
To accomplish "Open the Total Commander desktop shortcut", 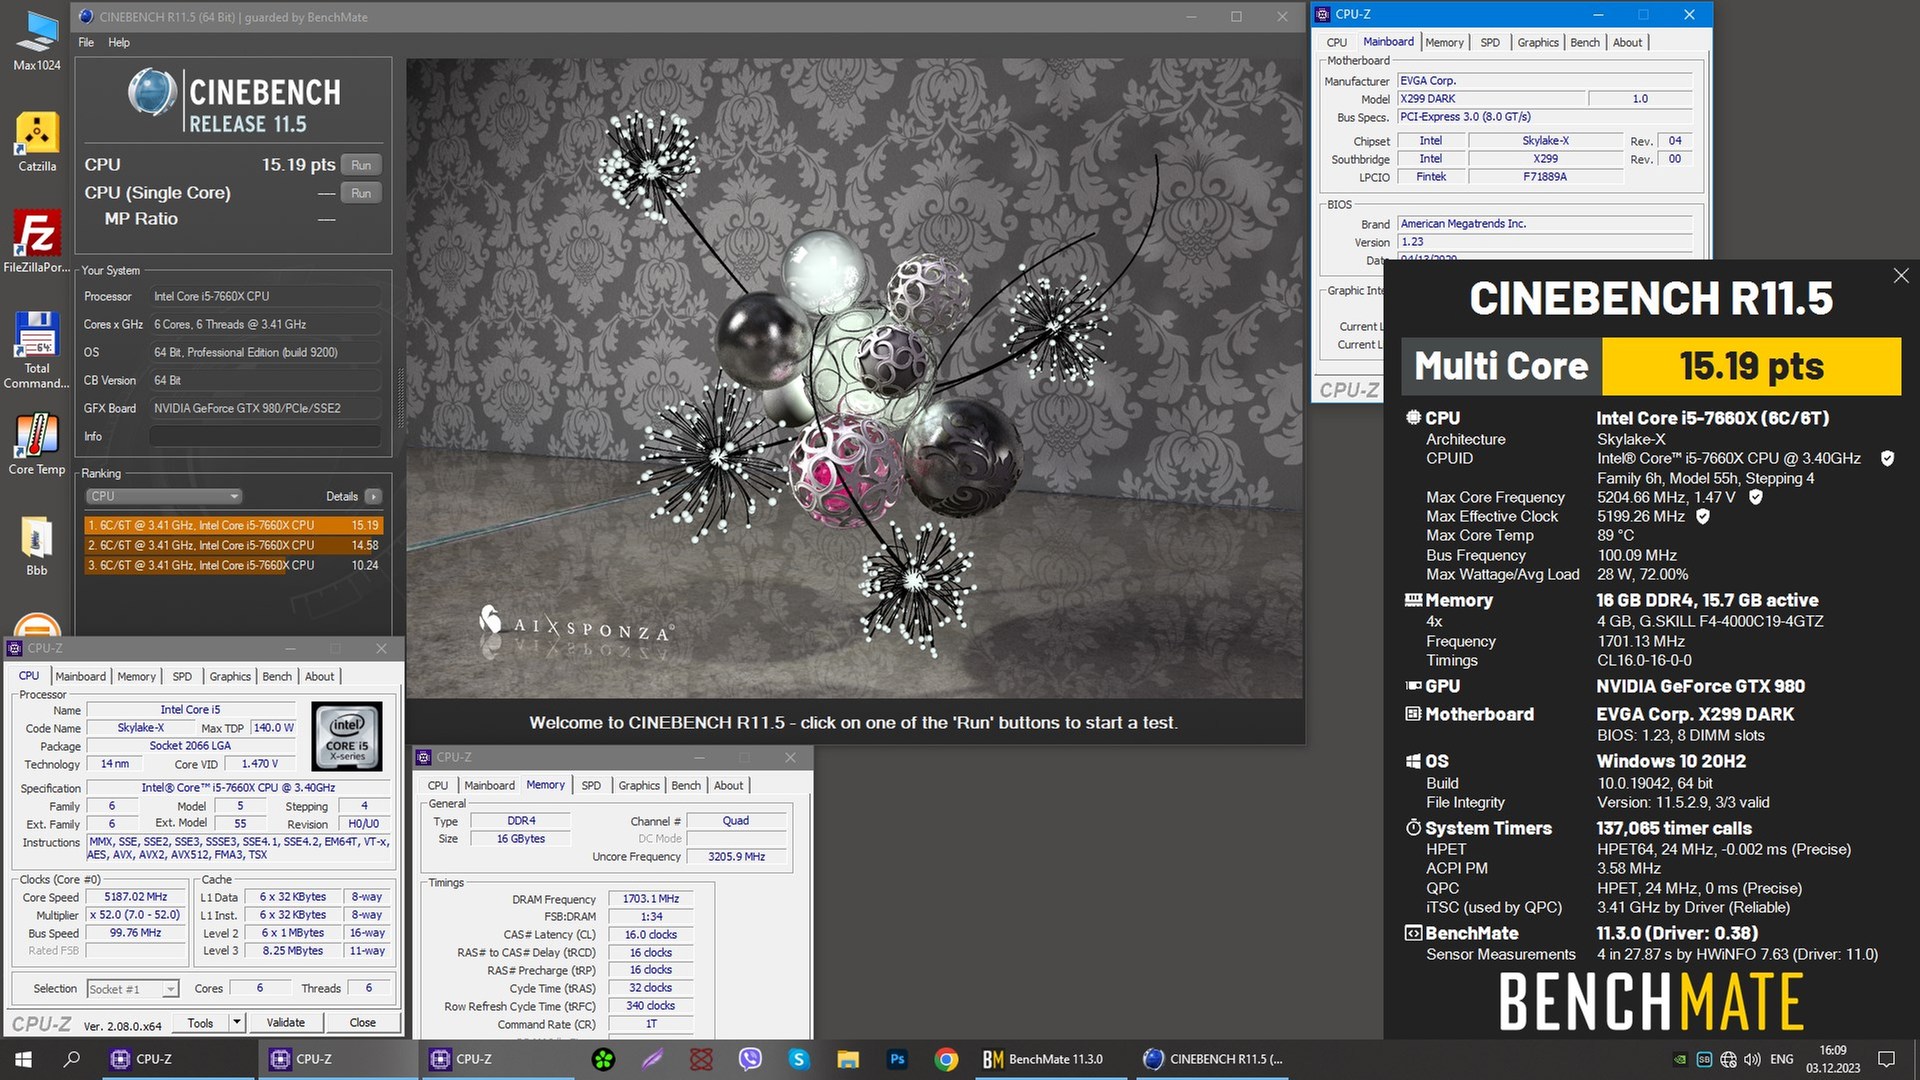I will click(37, 348).
